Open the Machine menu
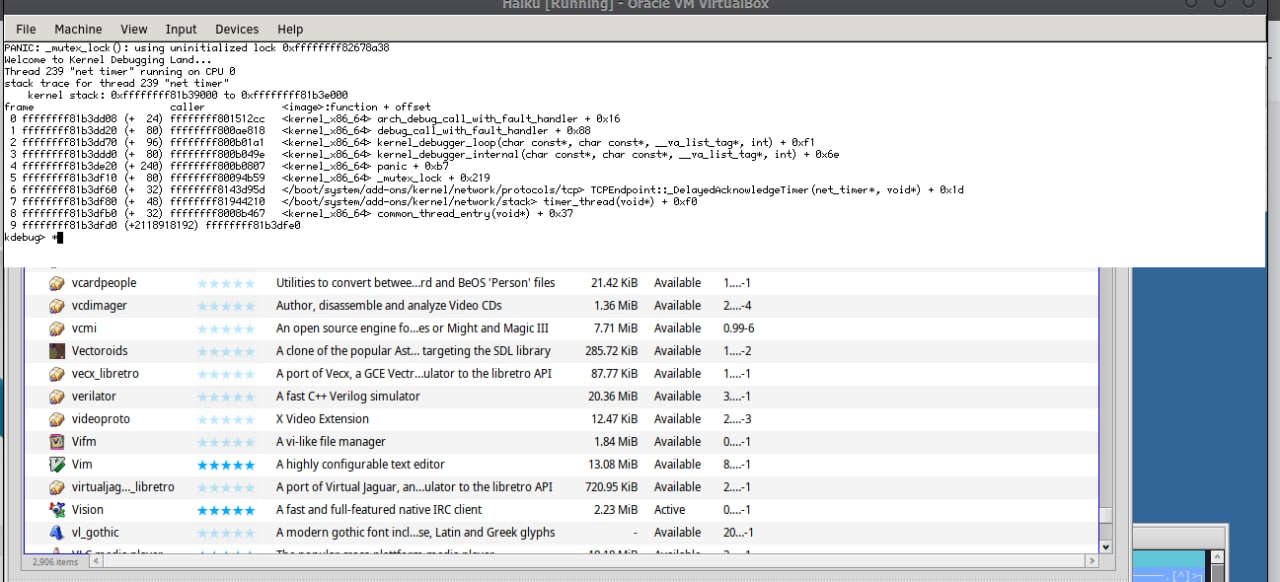1280x582 pixels. point(78,29)
